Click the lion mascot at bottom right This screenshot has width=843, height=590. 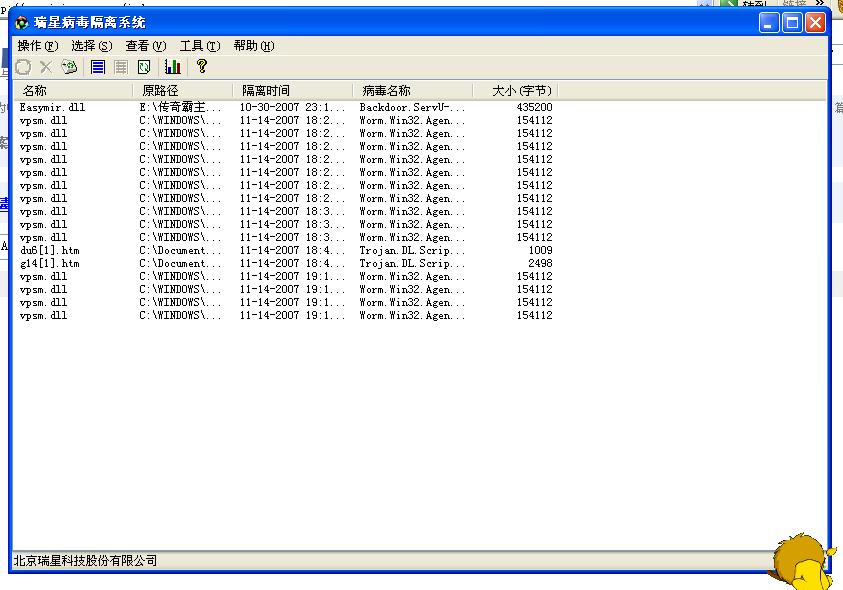(x=803, y=562)
